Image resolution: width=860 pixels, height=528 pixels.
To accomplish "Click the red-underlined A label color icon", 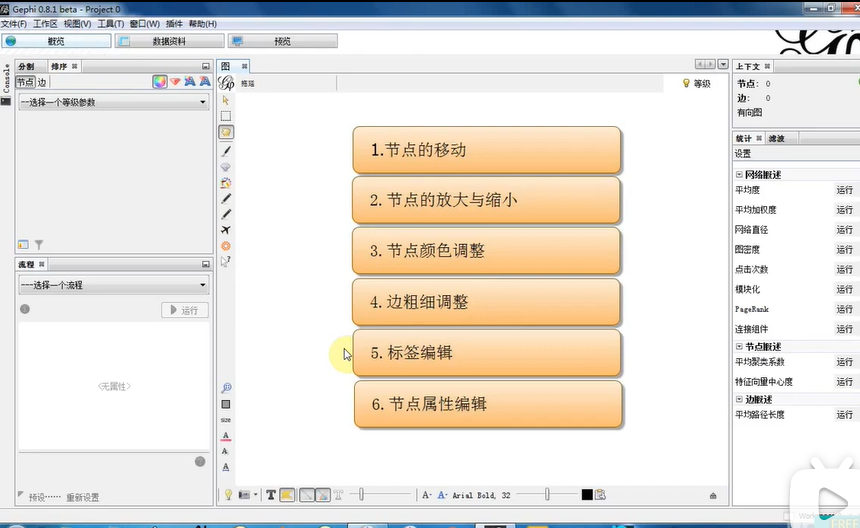I will 225,436.
